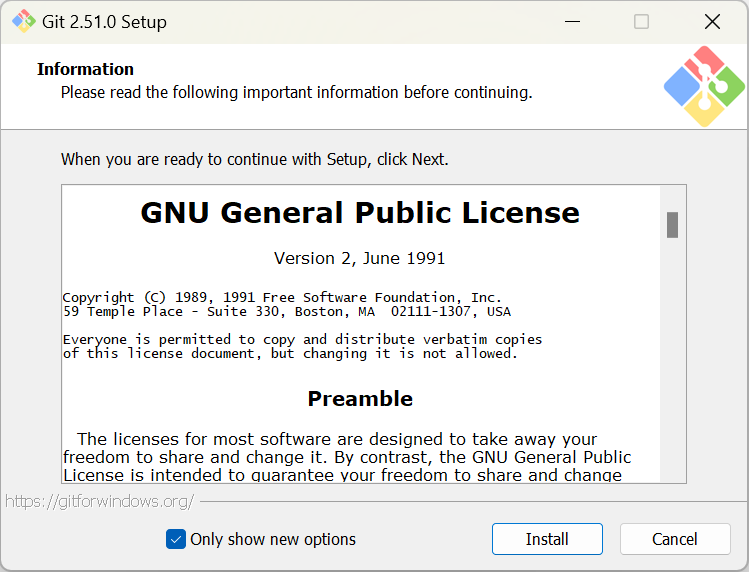Click the 'Everyone is permitted to copy' line
The width and height of the screenshot is (749, 572).
(302, 339)
